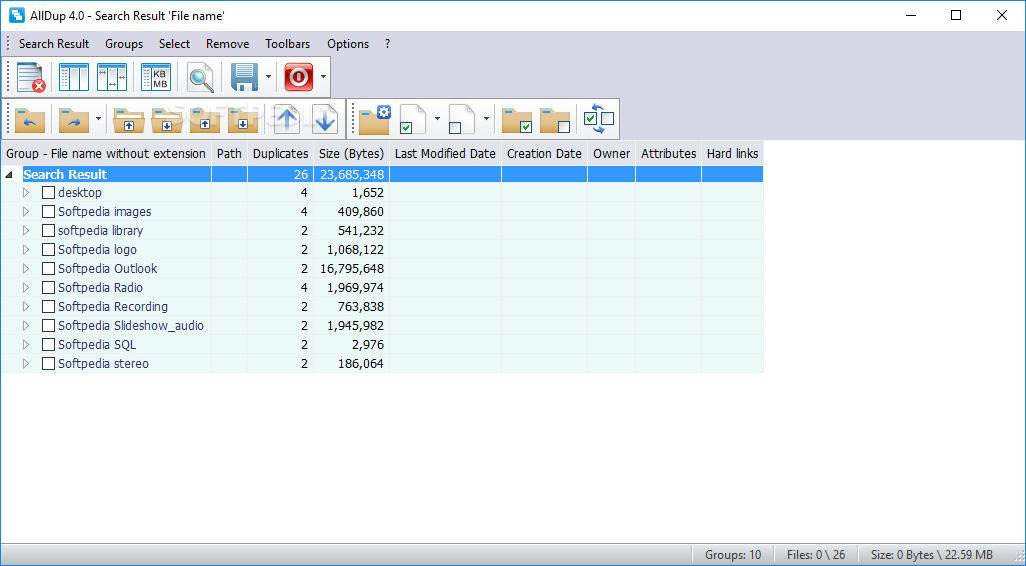The image size is (1026, 566).
Task: Open dropdown arrow next to save icon
Action: coord(268,77)
